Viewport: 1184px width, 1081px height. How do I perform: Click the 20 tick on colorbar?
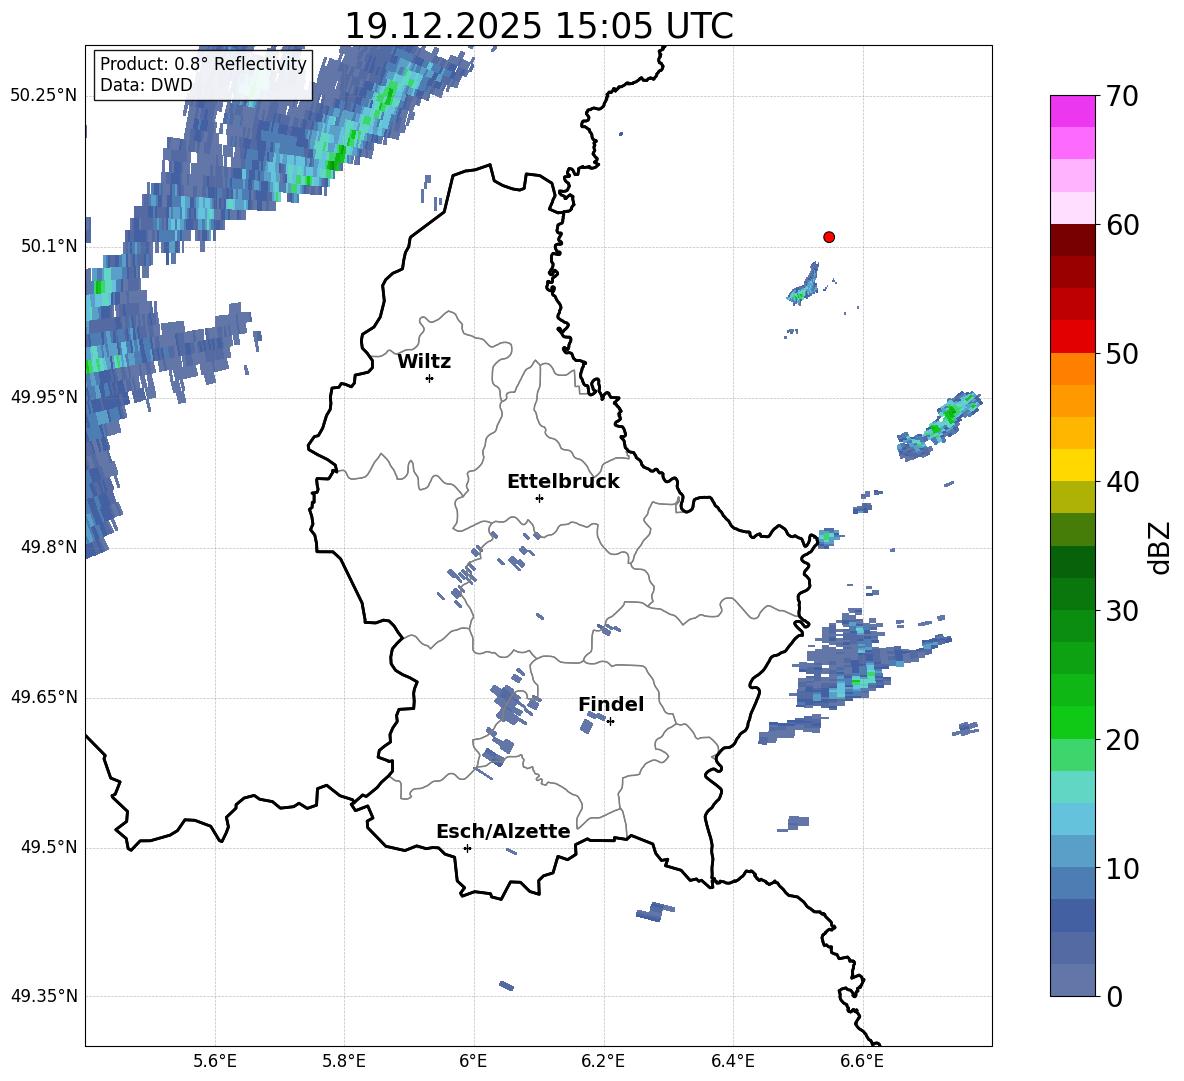click(1122, 740)
